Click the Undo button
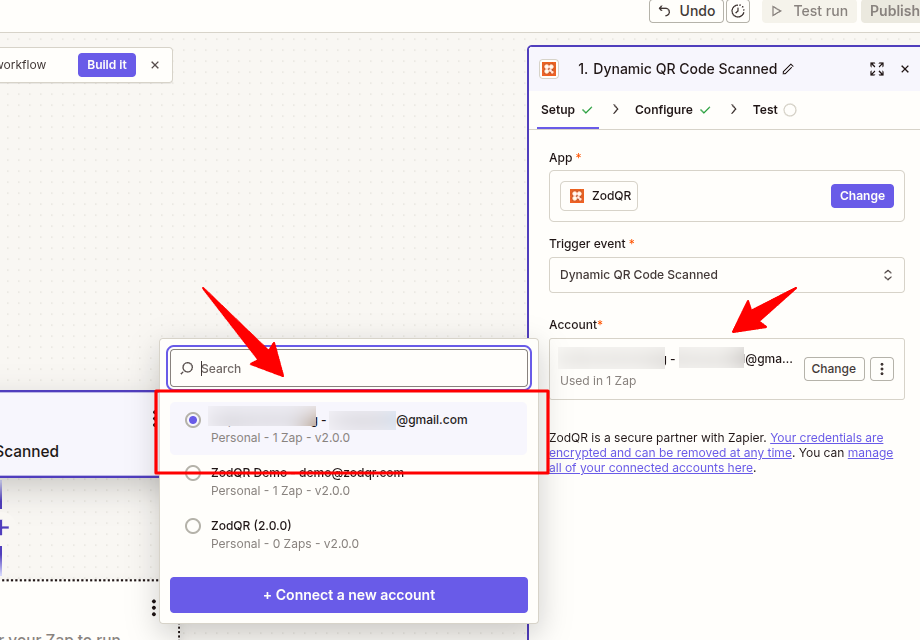The width and height of the screenshot is (920, 640). tap(686, 11)
